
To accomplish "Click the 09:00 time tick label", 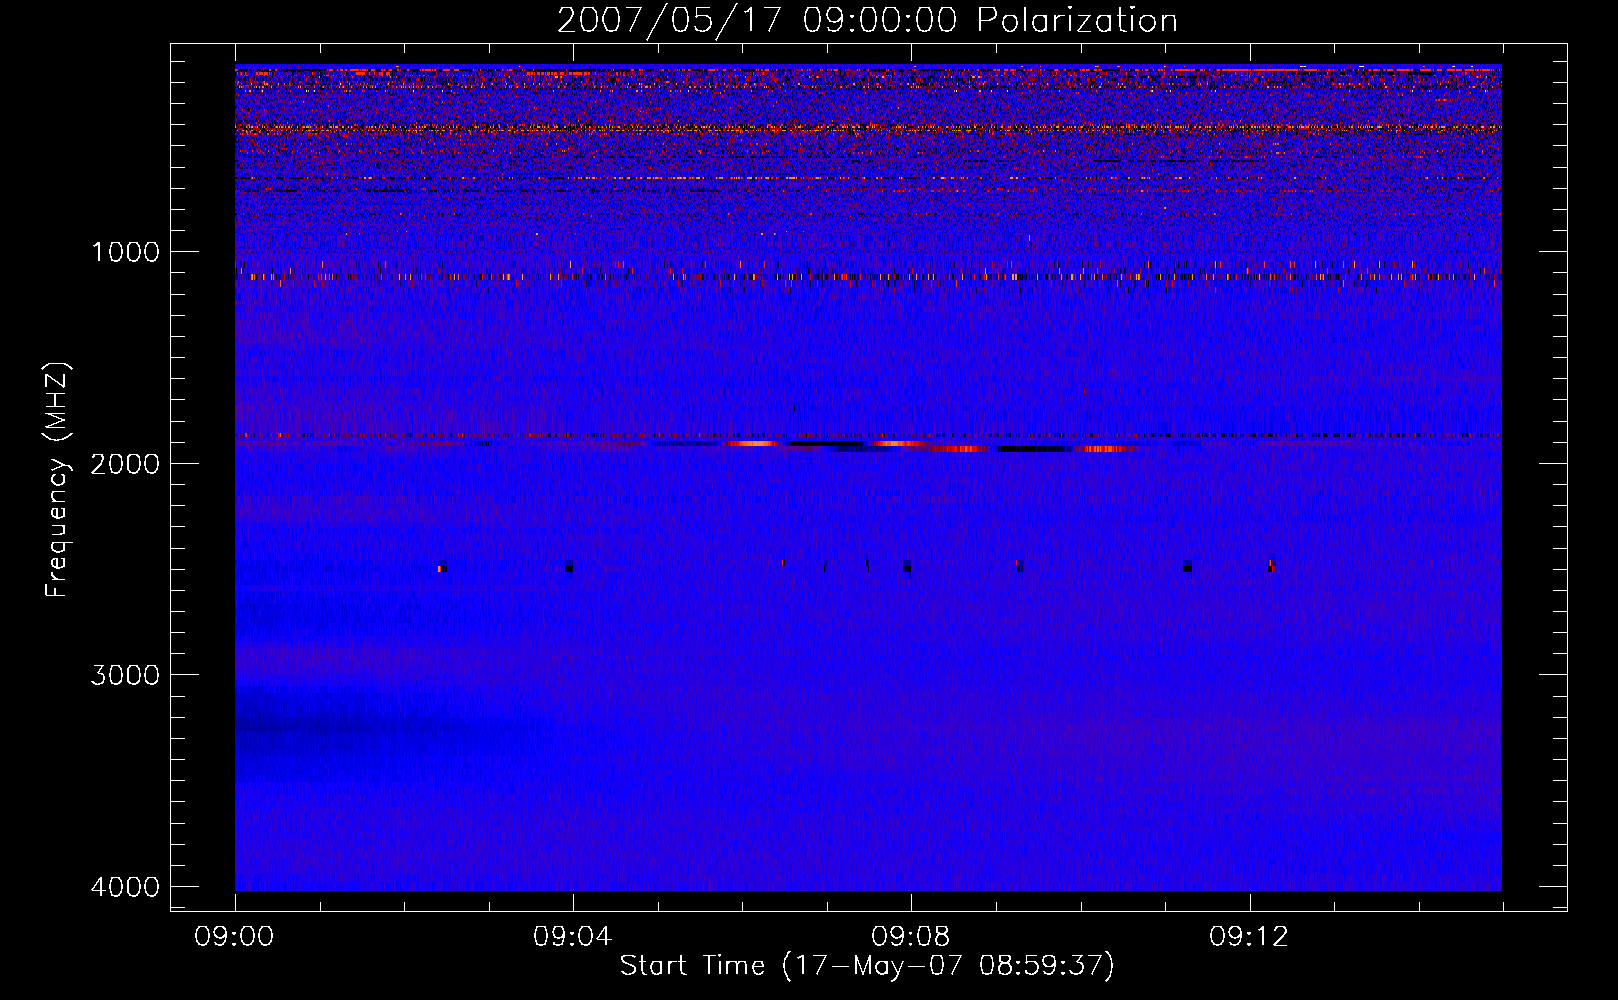I will 235,937.
